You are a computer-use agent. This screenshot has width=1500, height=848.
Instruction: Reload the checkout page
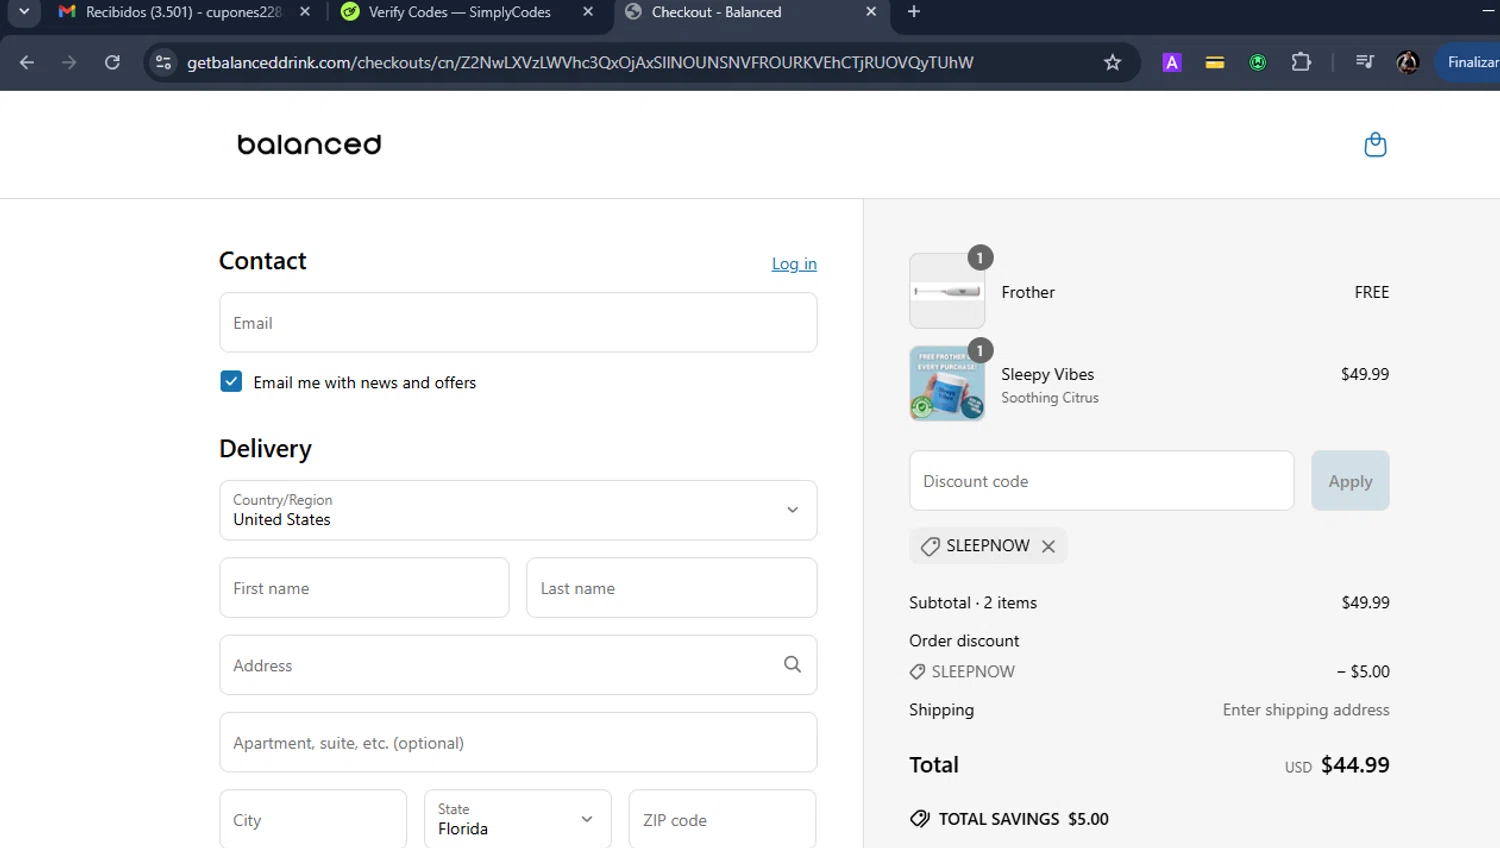[x=113, y=63]
